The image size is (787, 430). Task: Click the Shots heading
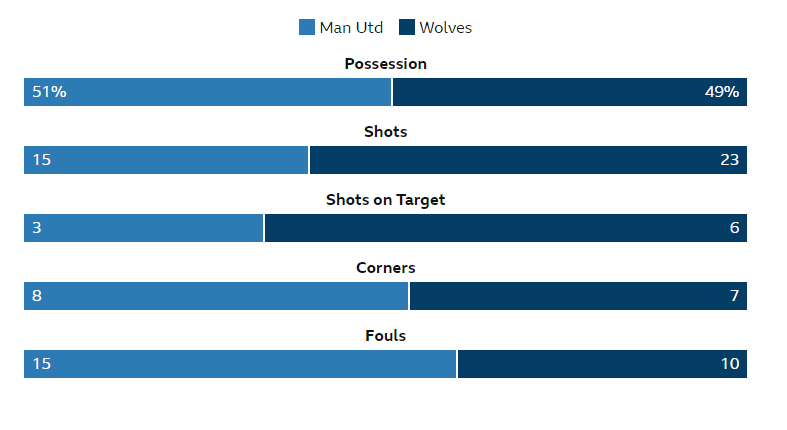385,132
